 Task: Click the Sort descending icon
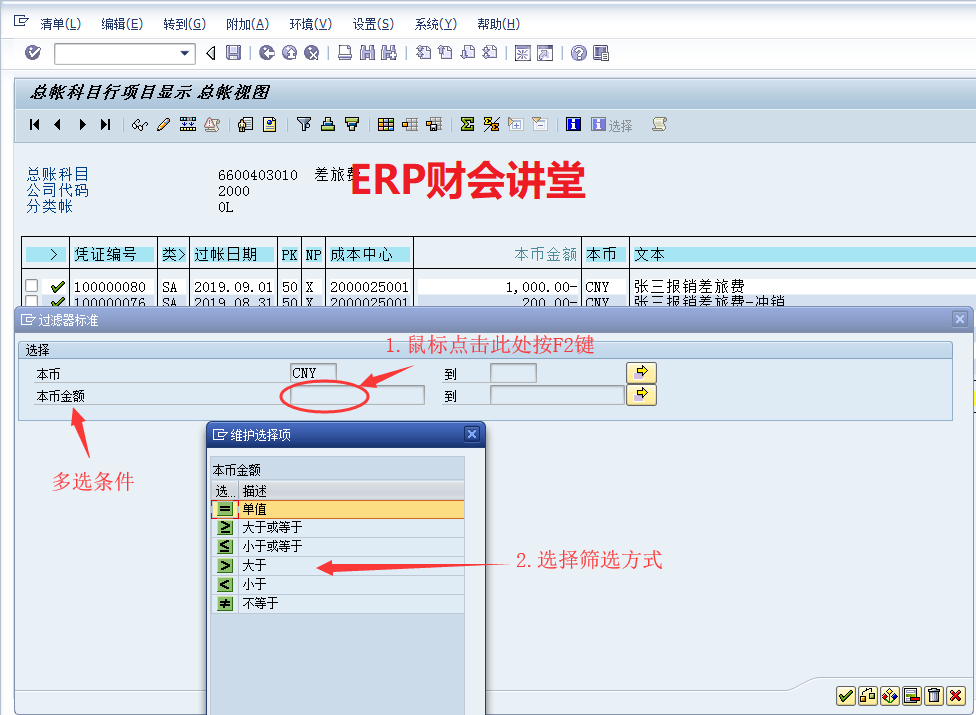tap(352, 124)
